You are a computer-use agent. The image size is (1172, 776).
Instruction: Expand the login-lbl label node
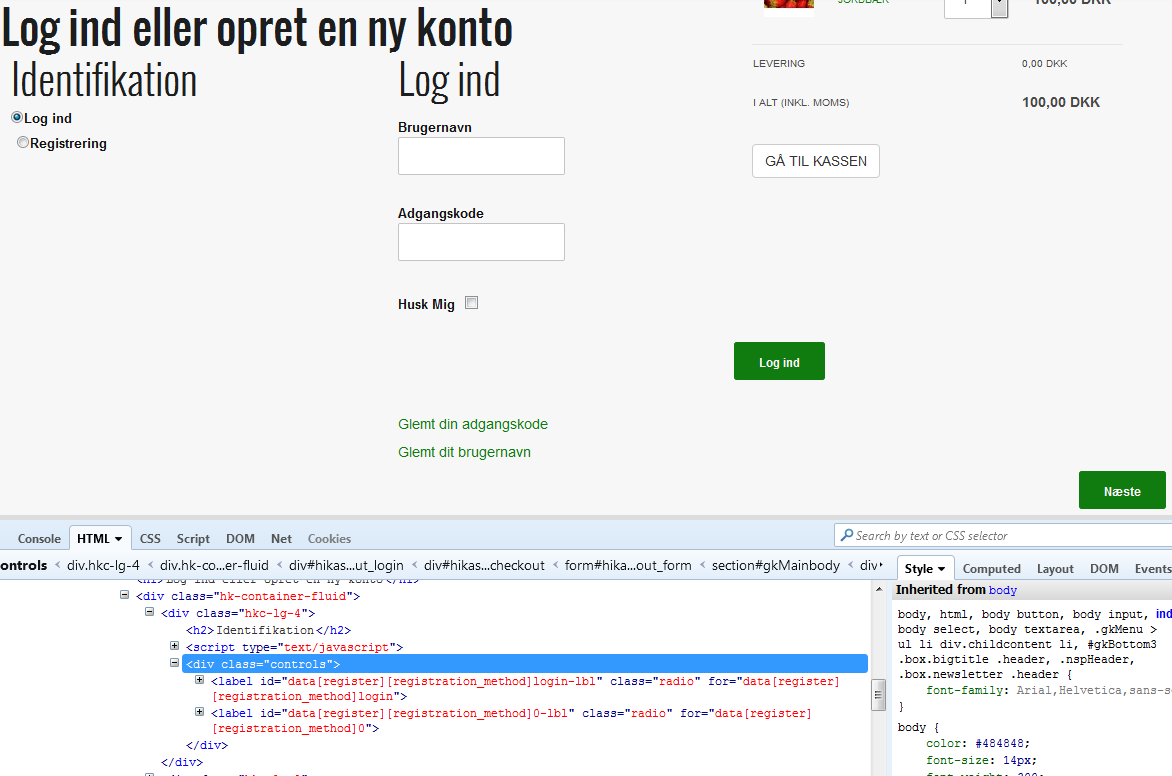[x=200, y=680]
